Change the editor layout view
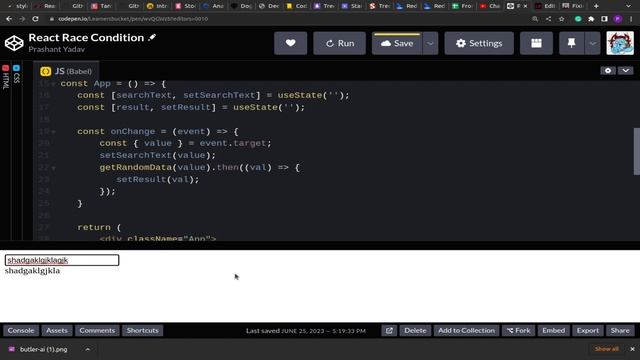This screenshot has width=640, height=360. pyautogui.click(x=536, y=43)
